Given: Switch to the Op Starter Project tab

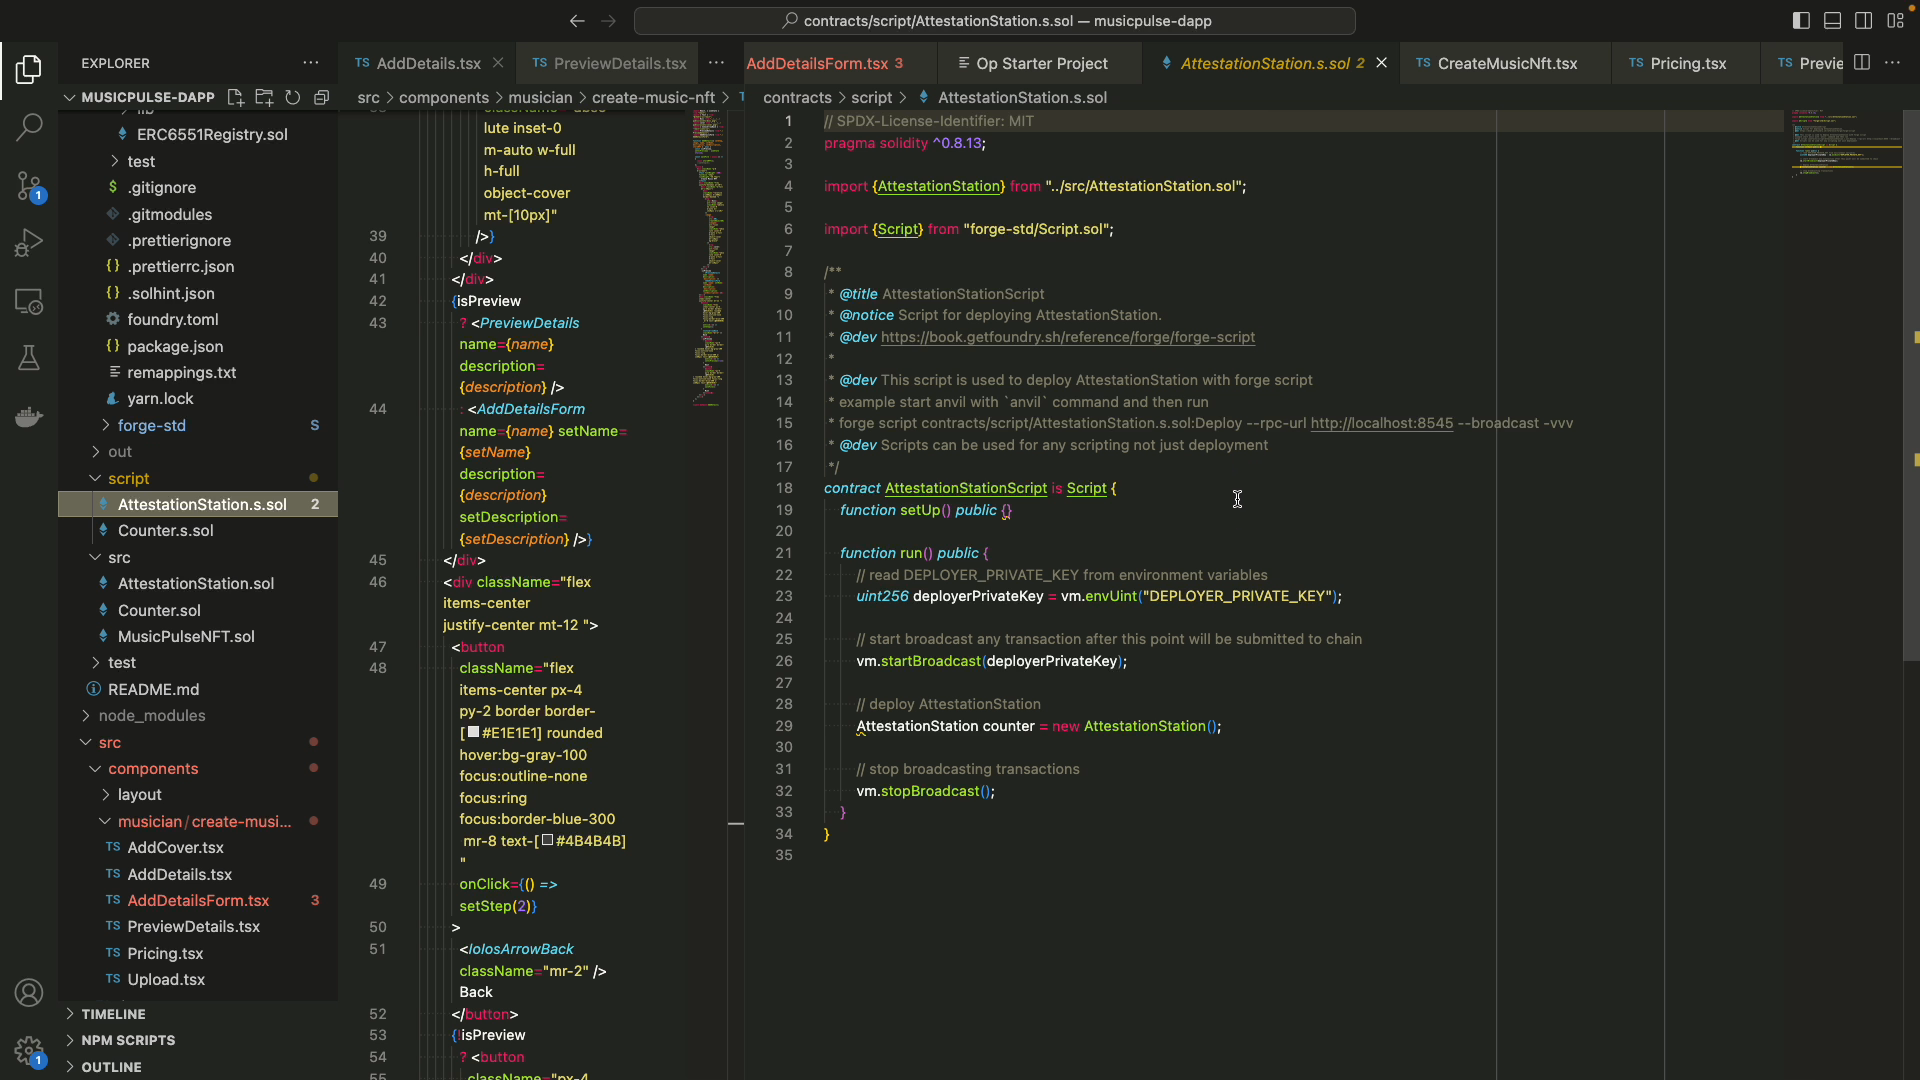Looking at the screenshot, I should 1041,62.
